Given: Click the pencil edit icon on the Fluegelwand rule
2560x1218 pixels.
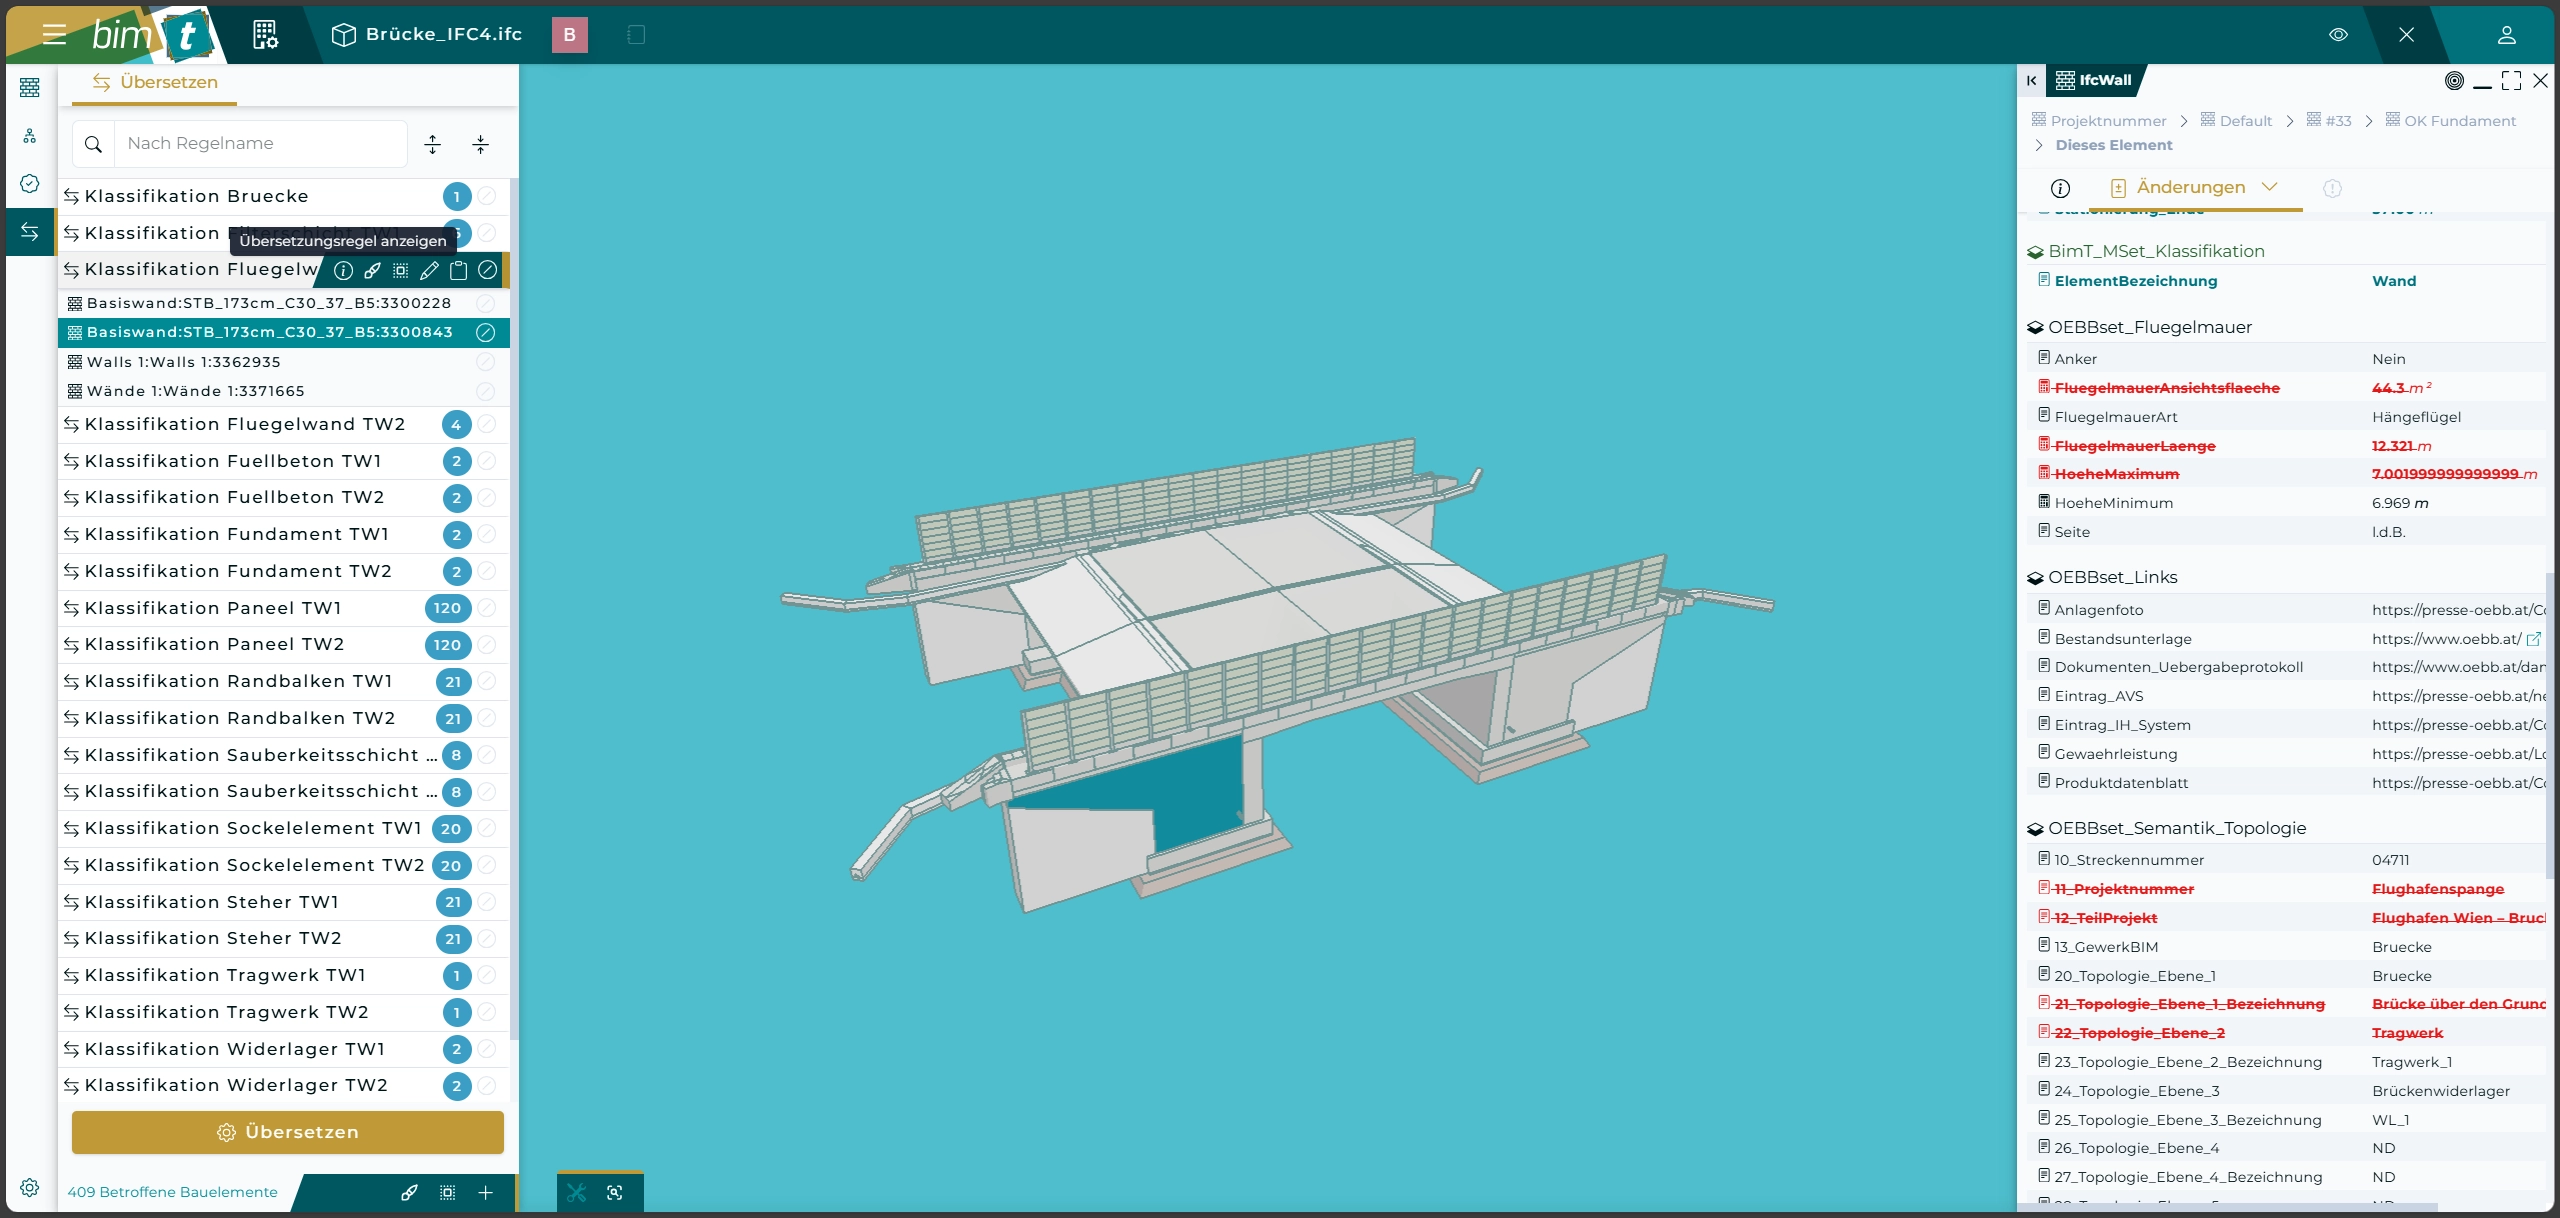Looking at the screenshot, I should click(x=429, y=270).
